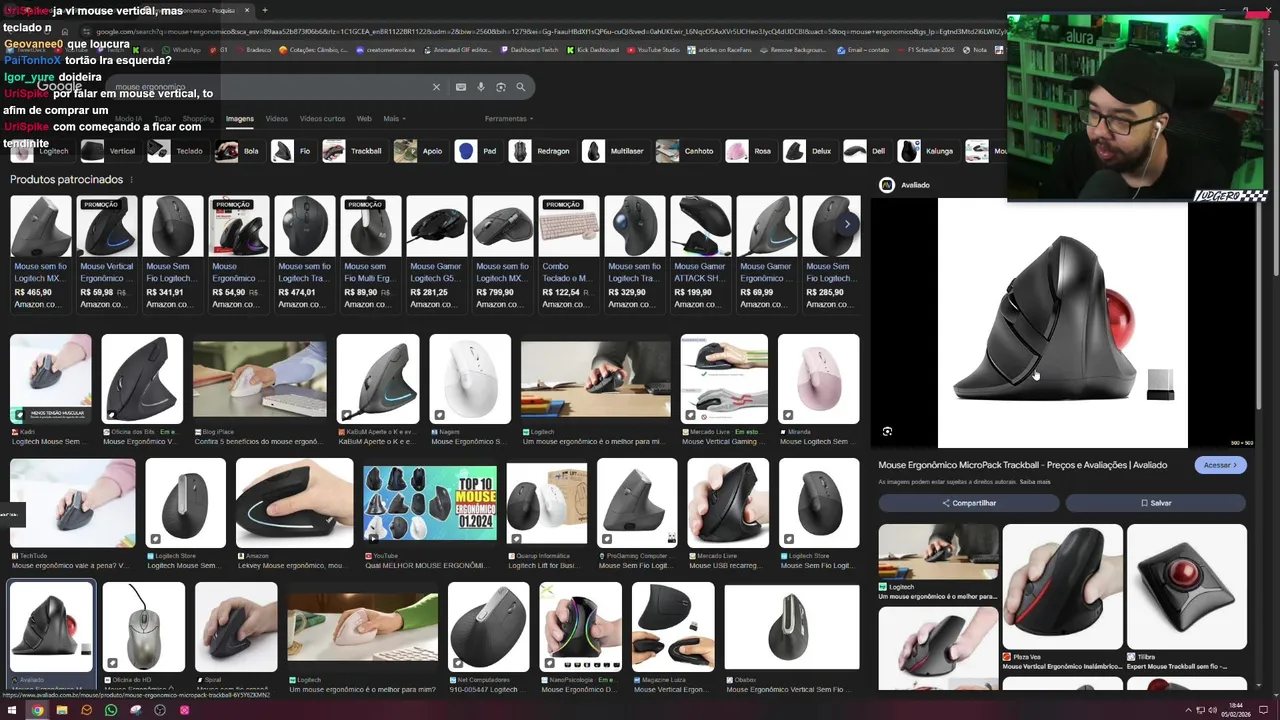The width and height of the screenshot is (1280, 720).
Task: Open the Dashboard Twitch bookmark
Action: coord(529,50)
